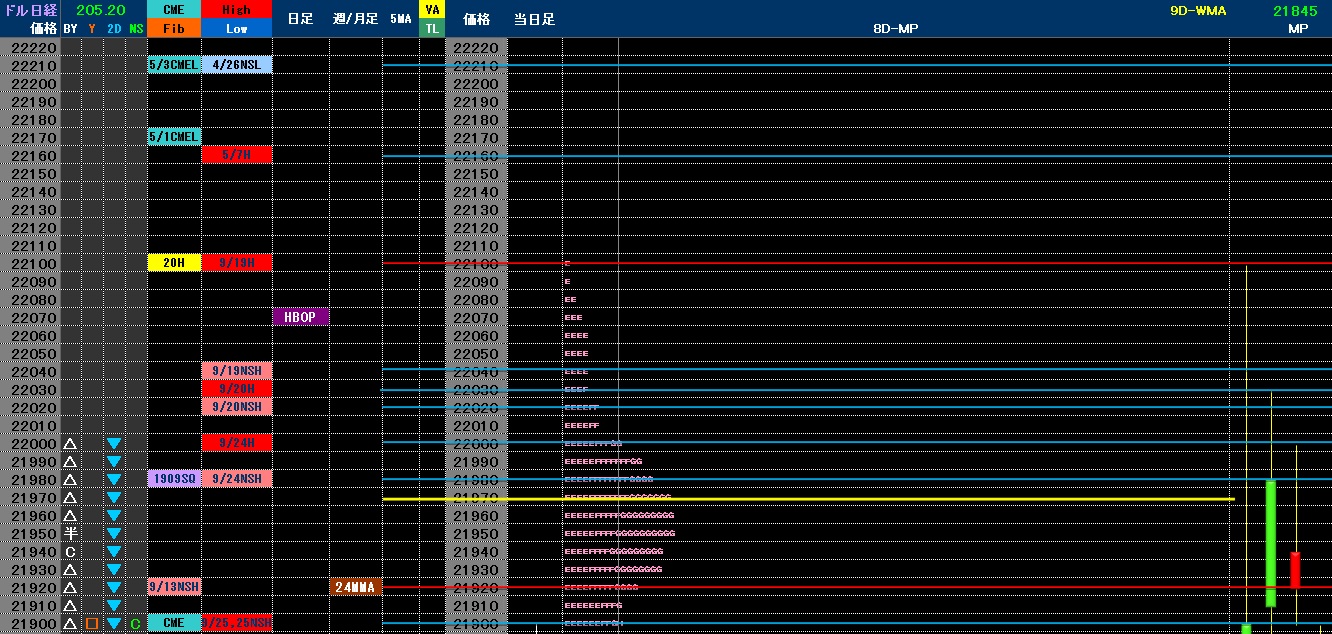Viewport: 1332px width, 634px height.
Task: Click the 9/13NSH label cell
Action: 174,587
